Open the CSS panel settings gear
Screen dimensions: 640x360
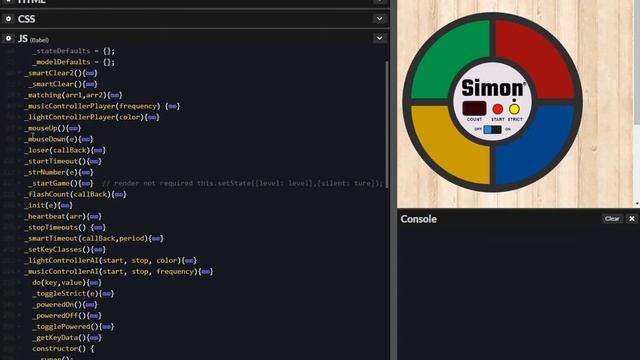[8, 19]
